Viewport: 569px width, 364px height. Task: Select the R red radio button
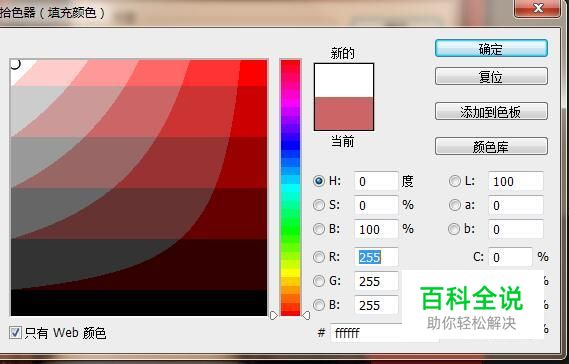point(319,257)
